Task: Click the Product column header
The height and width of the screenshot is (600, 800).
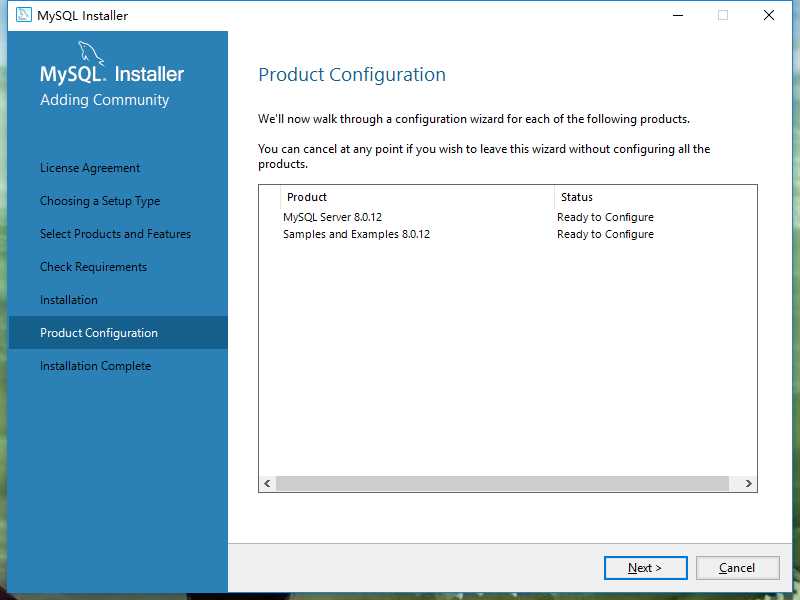Action: pos(417,197)
